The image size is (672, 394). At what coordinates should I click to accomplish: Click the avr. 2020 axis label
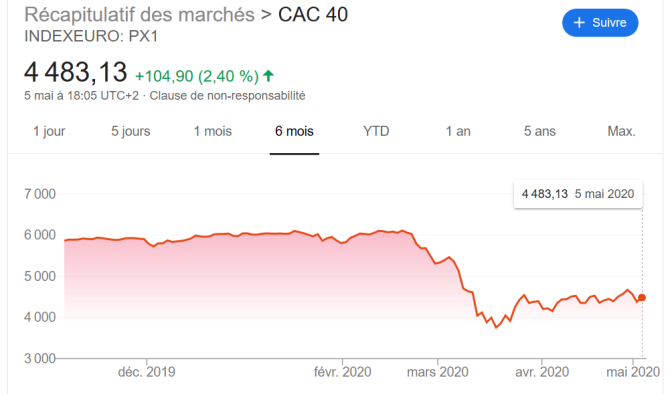(x=542, y=372)
